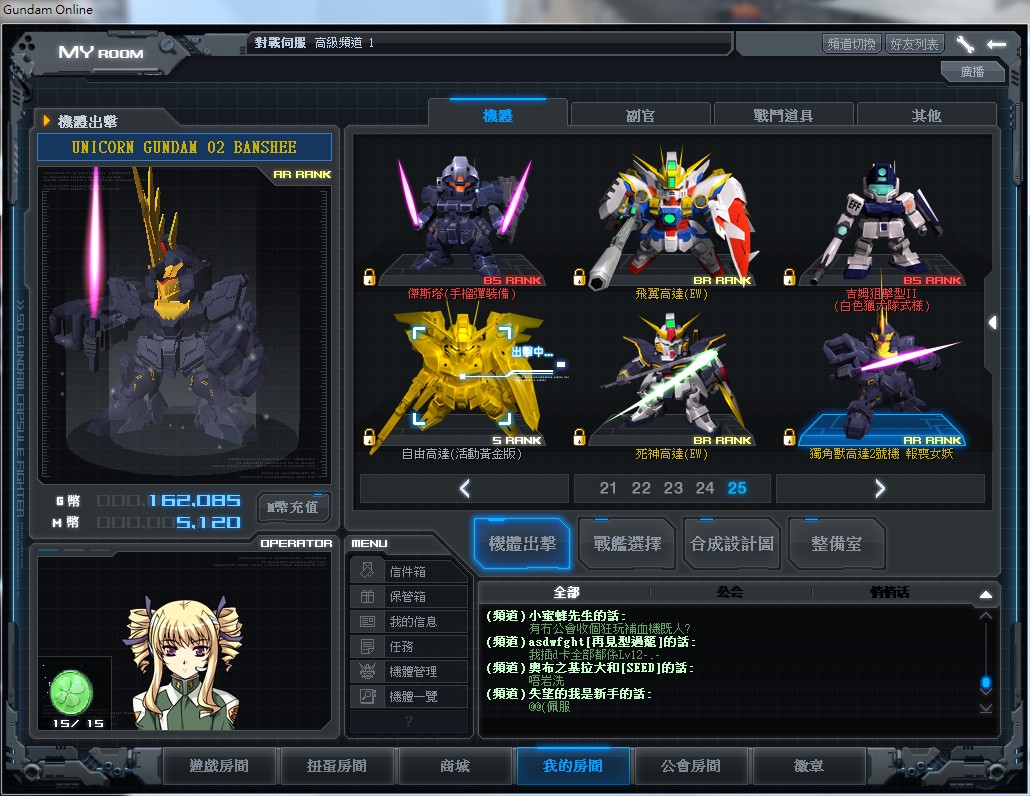Open 機體一覽 in menu

pyautogui.click(x=409, y=696)
